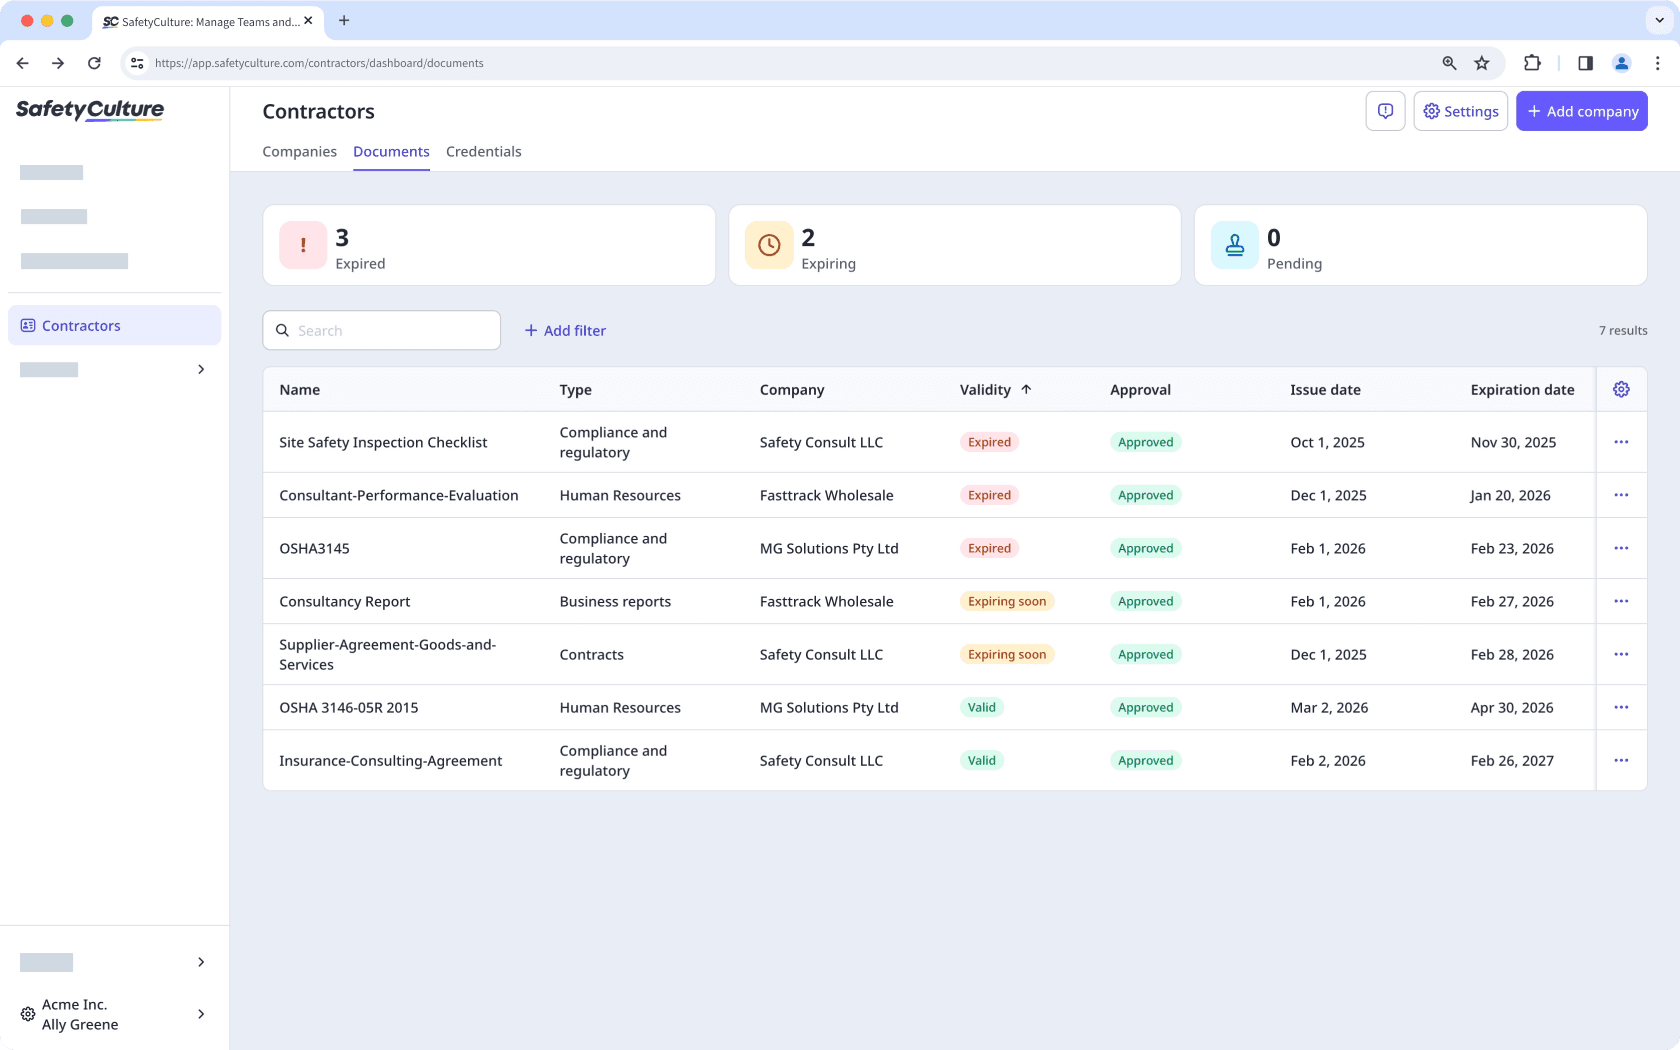Click inside the Search documents field
1680x1050 pixels.
tap(381, 330)
